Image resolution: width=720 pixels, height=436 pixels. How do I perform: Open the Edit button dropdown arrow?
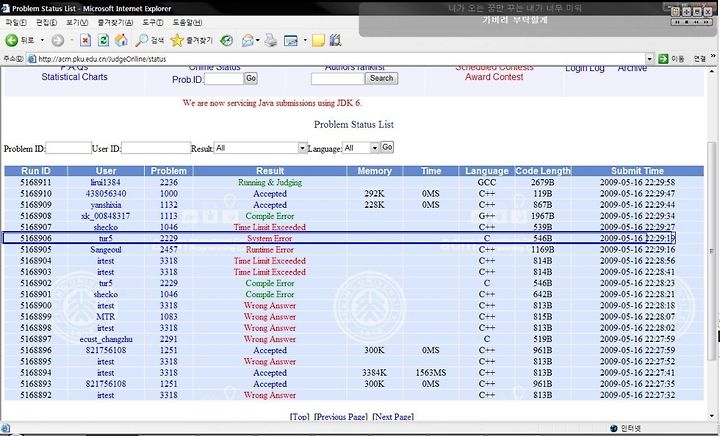pos(305,40)
